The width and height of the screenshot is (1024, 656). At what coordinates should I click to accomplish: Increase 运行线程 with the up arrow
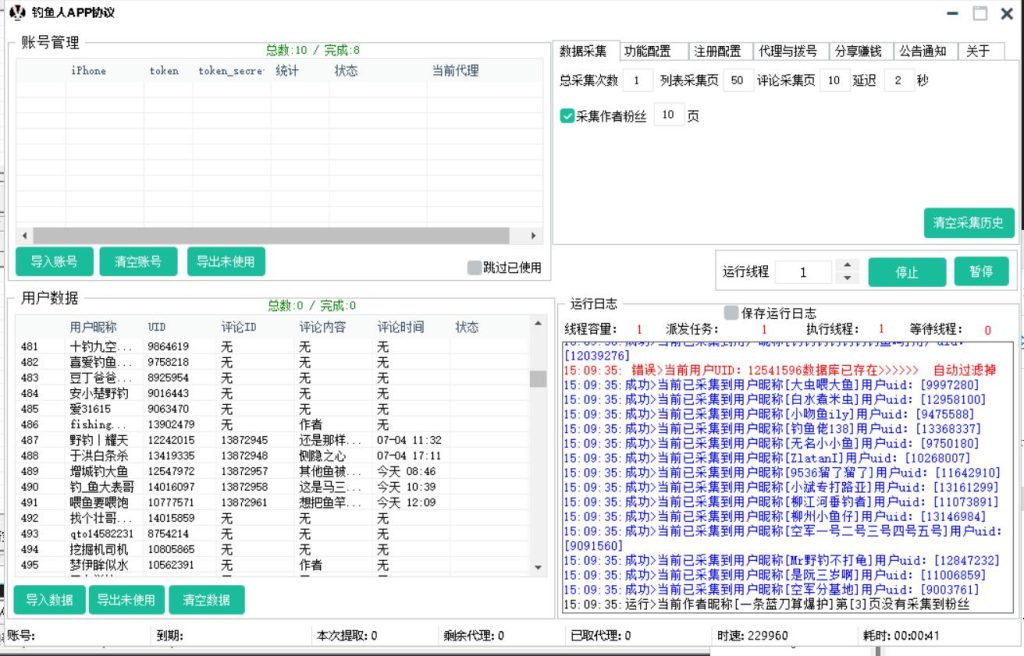coord(847,266)
